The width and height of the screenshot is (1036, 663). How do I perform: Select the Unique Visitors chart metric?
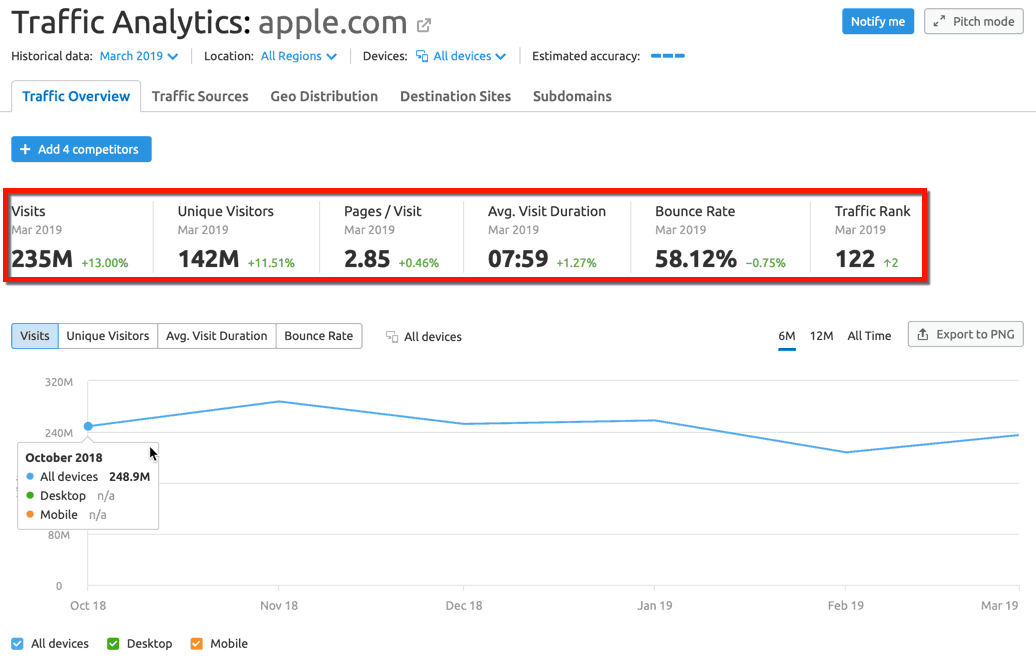[x=107, y=336]
